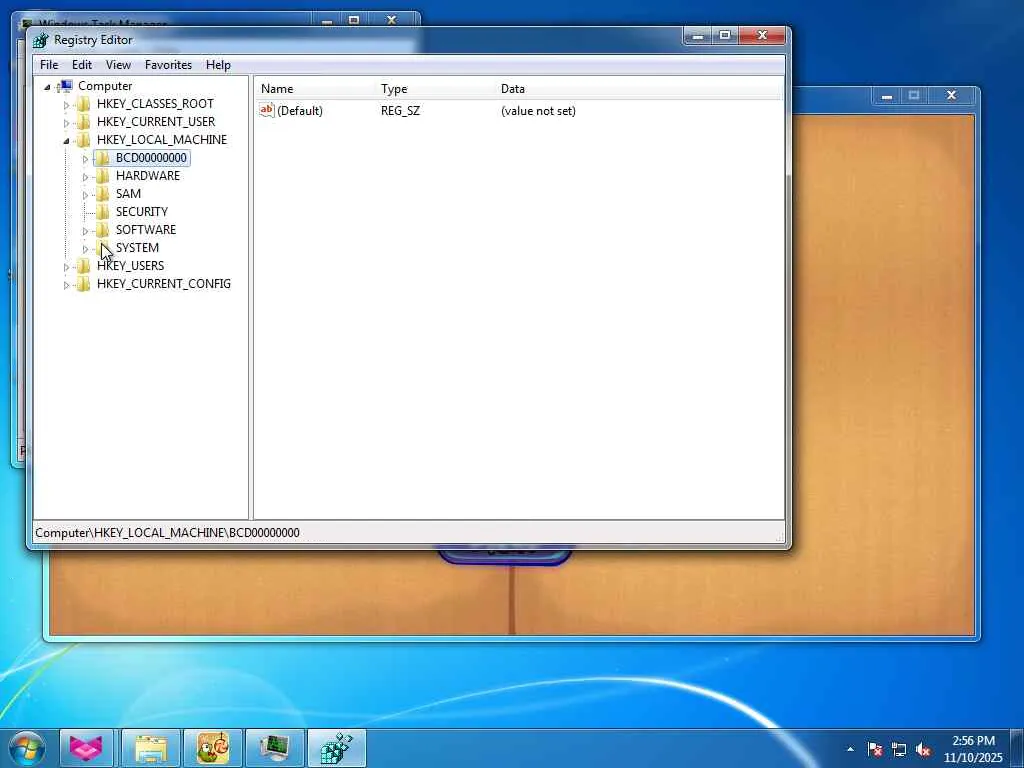Screen dimensions: 1024x768
Task: Select the SECURITY key label
Action: pyautogui.click(x=142, y=212)
